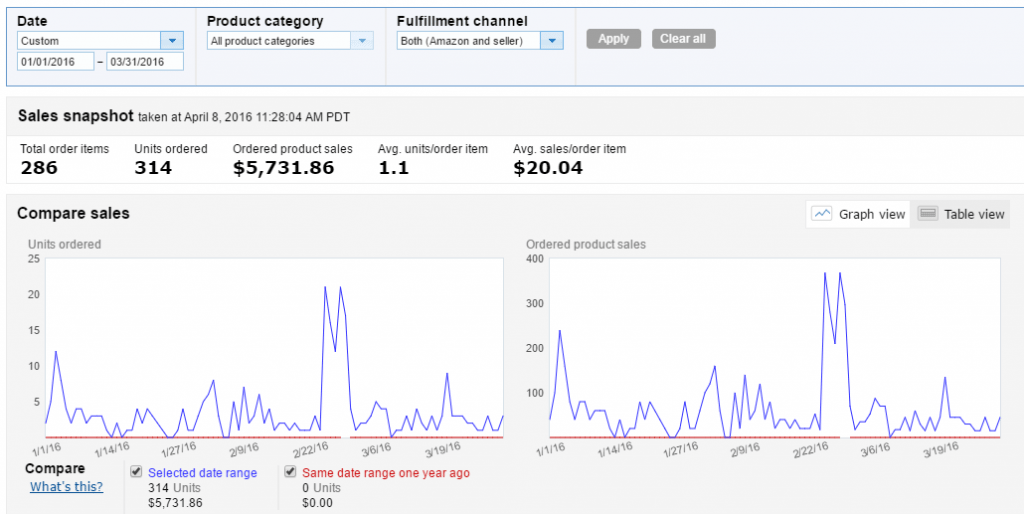Click the line chart icon beside Graph view
Screen dimensions: 1024x514
[823, 214]
